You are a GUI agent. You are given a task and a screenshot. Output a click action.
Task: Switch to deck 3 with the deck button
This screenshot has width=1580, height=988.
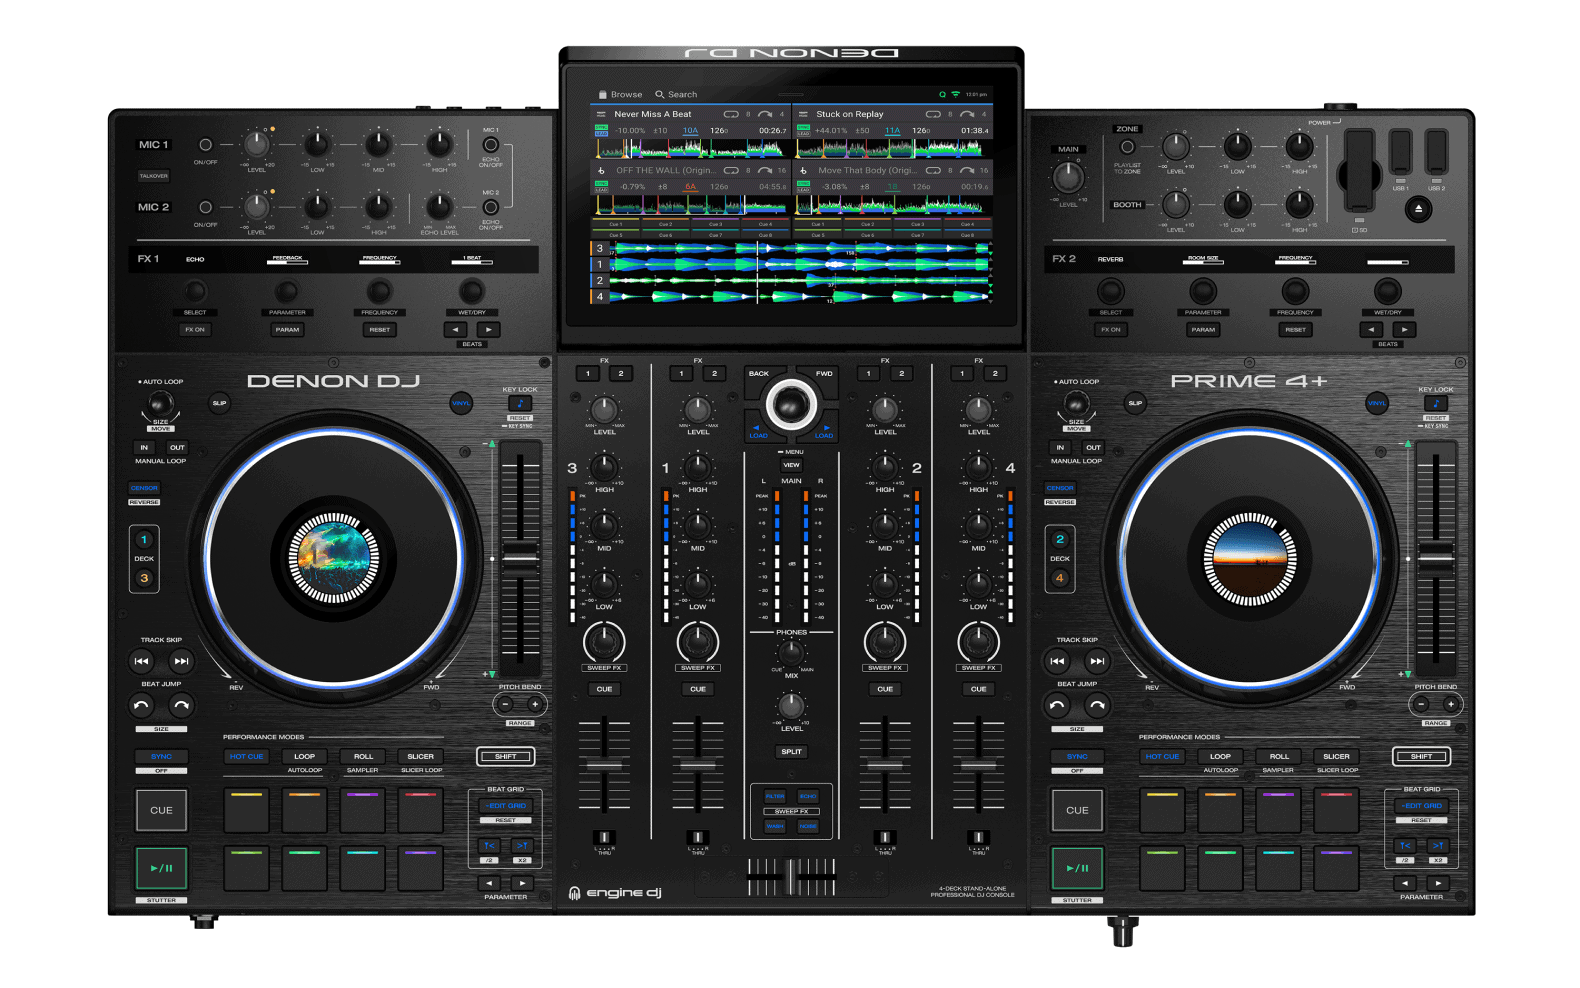(144, 578)
